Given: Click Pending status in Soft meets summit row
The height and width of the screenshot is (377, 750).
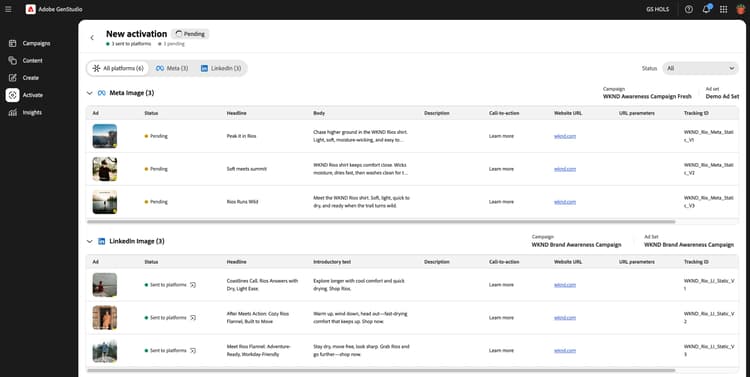Looking at the screenshot, I should 156,169.
